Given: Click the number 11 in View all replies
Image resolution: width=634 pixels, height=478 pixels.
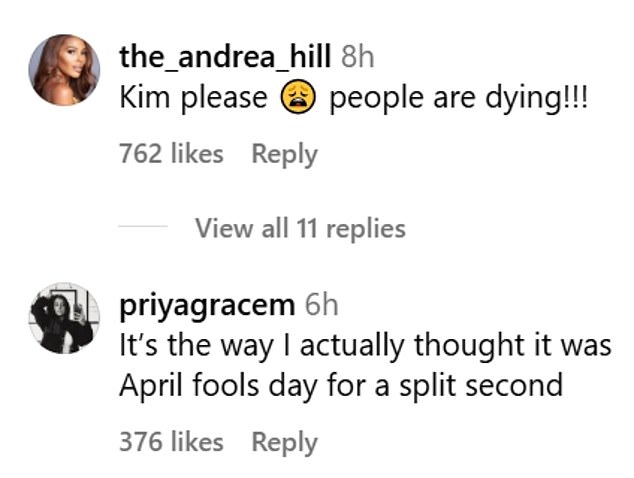Looking at the screenshot, I should tap(306, 228).
